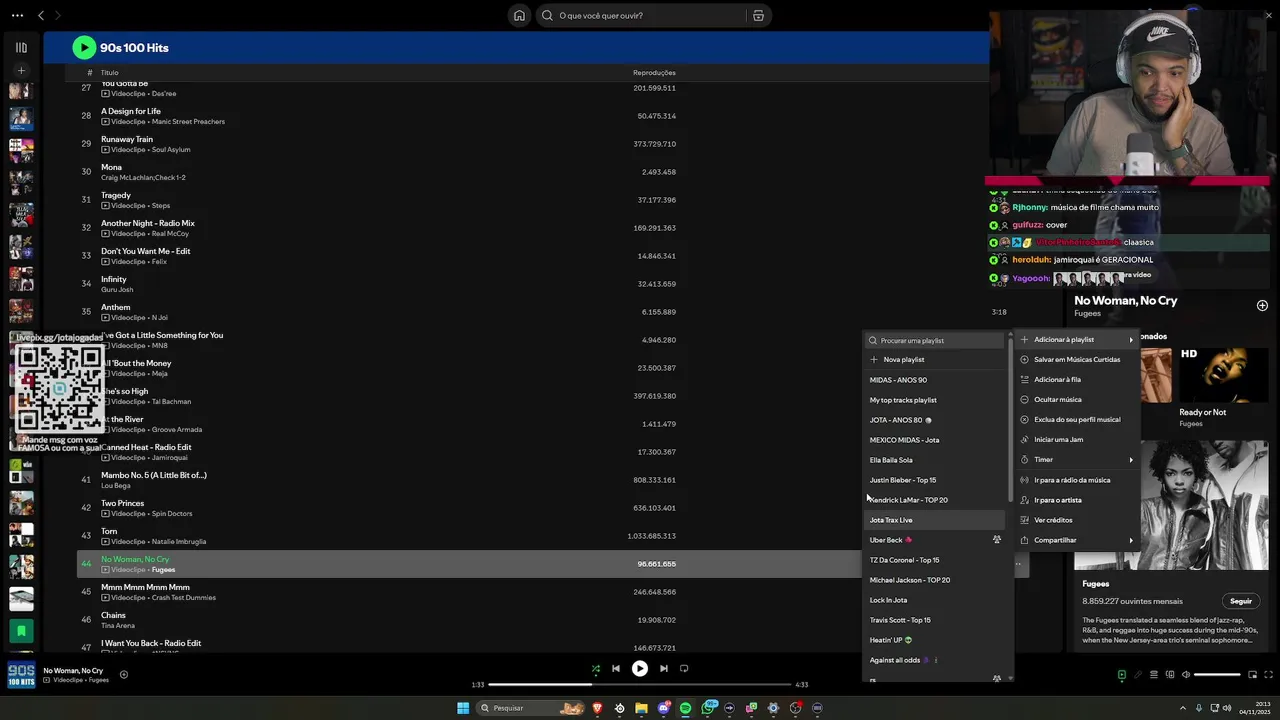This screenshot has width=1280, height=720.
Task: Open 90s 100 Hits cover in player bar
Action: tap(21, 675)
